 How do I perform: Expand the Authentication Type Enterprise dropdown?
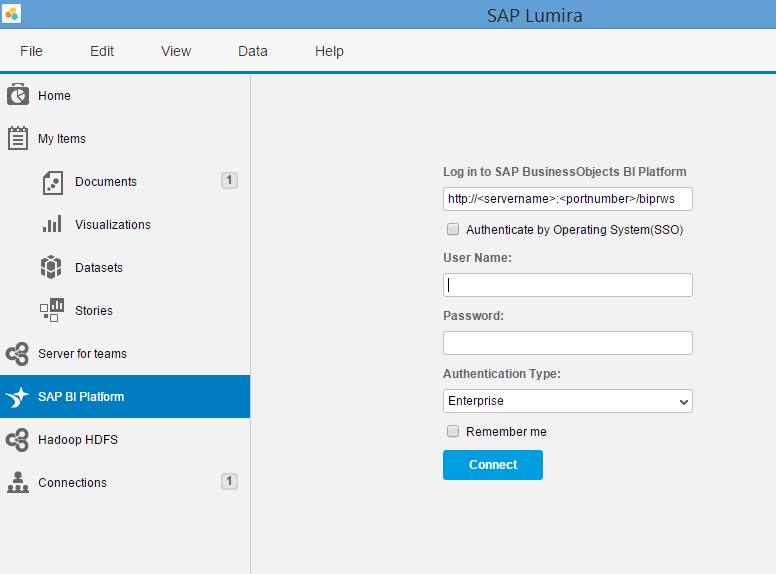[x=568, y=401]
